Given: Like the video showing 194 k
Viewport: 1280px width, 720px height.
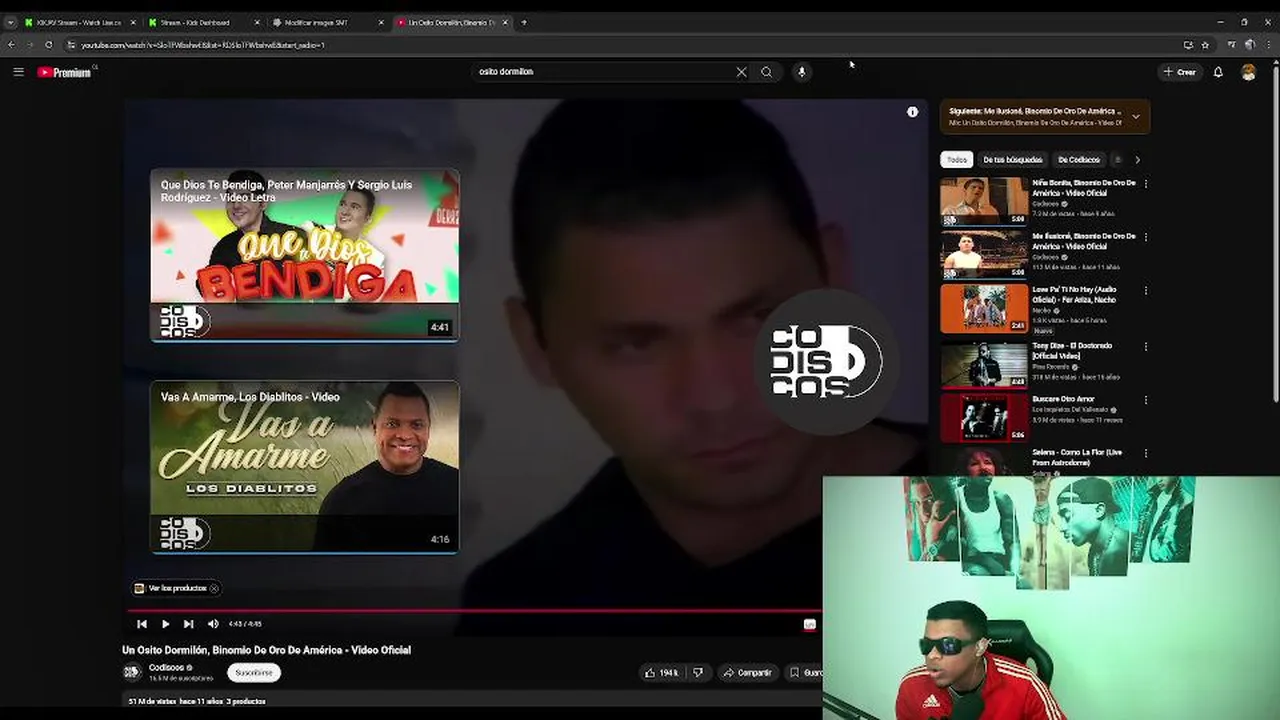Looking at the screenshot, I should click(661, 673).
